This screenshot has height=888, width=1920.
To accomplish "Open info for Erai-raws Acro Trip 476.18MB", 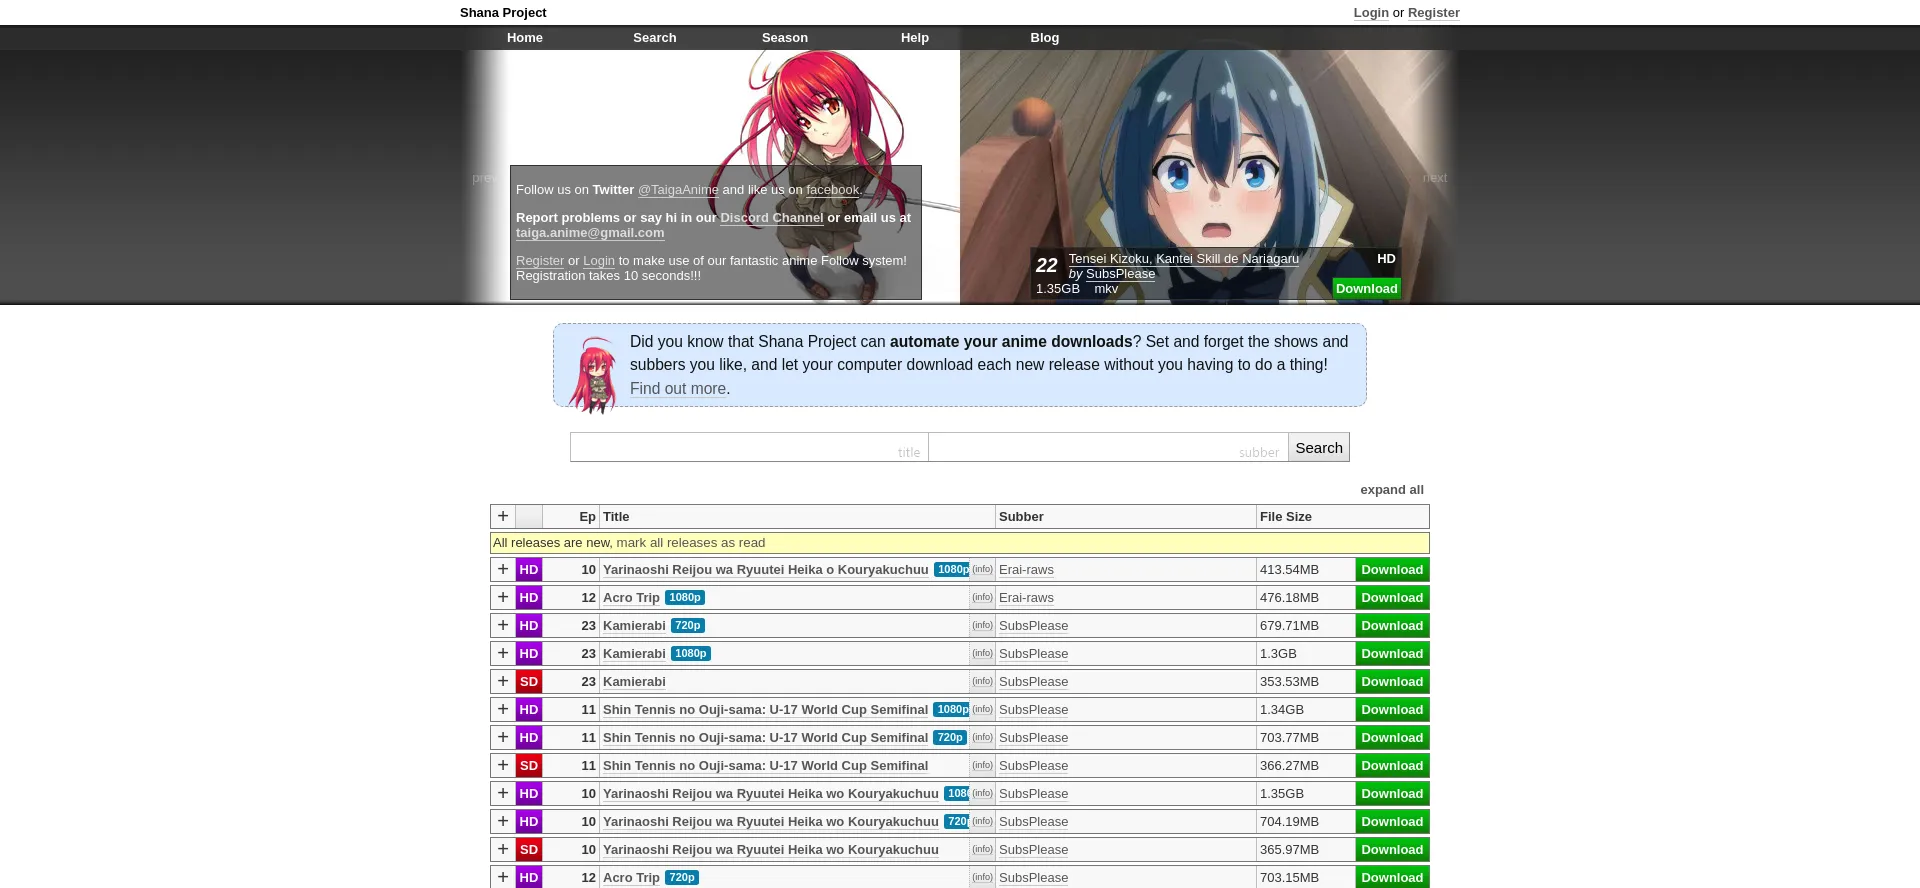I will pos(982,597).
